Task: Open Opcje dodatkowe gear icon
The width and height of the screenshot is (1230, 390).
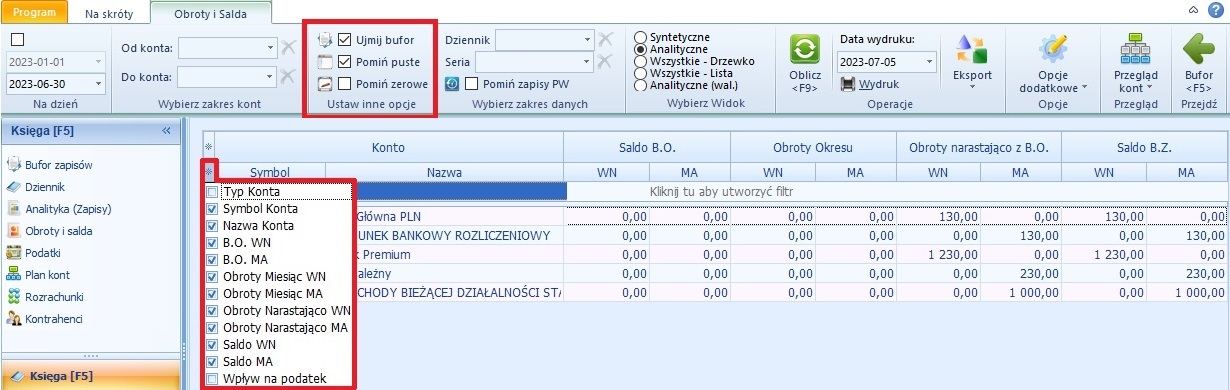Action: [x=1053, y=48]
